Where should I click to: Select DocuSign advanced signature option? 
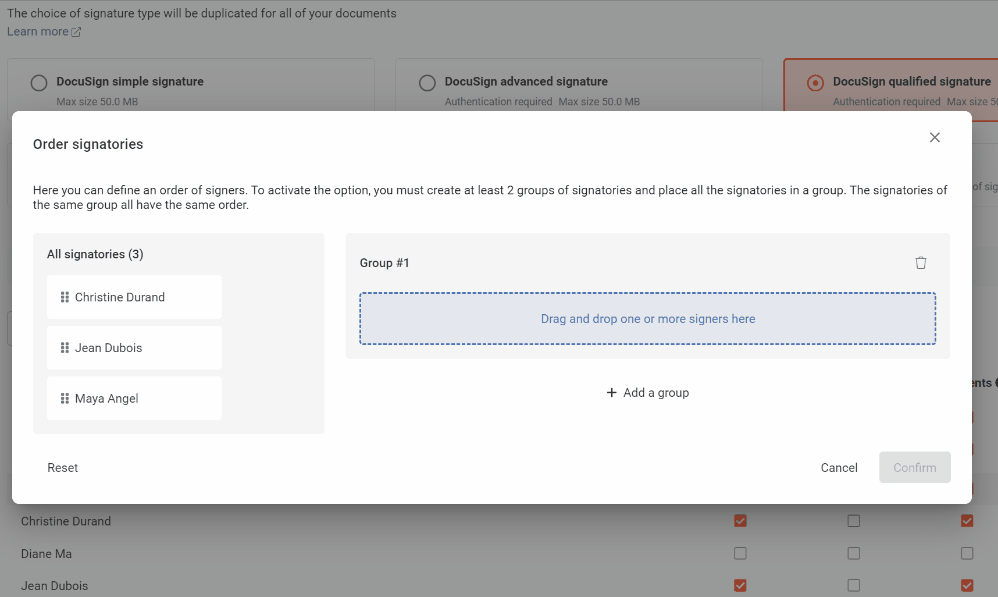[x=427, y=83]
